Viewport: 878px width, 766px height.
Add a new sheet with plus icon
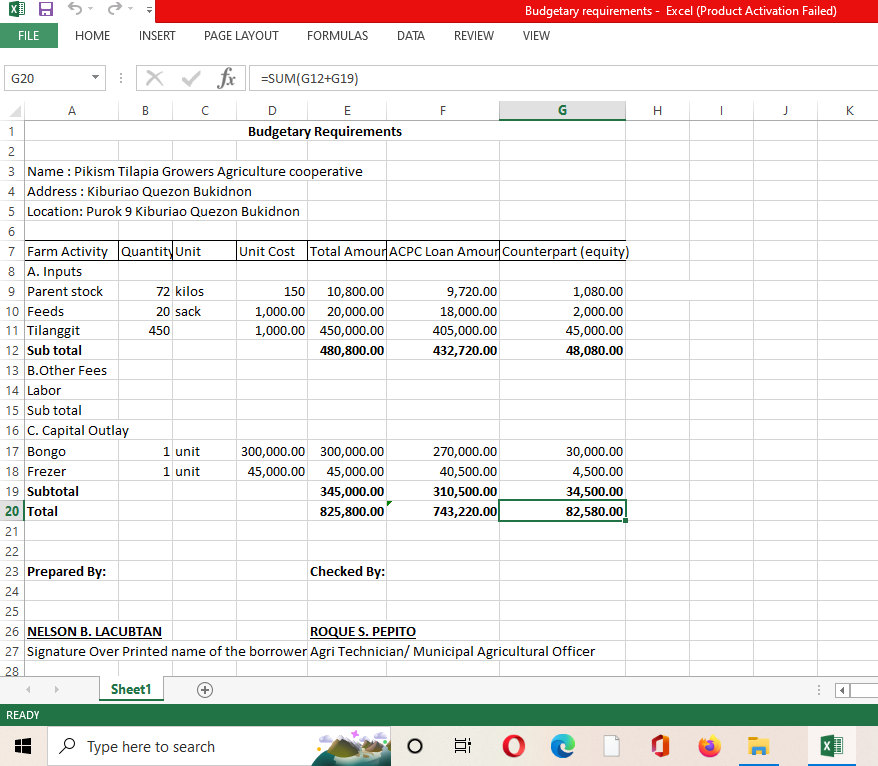(205, 689)
